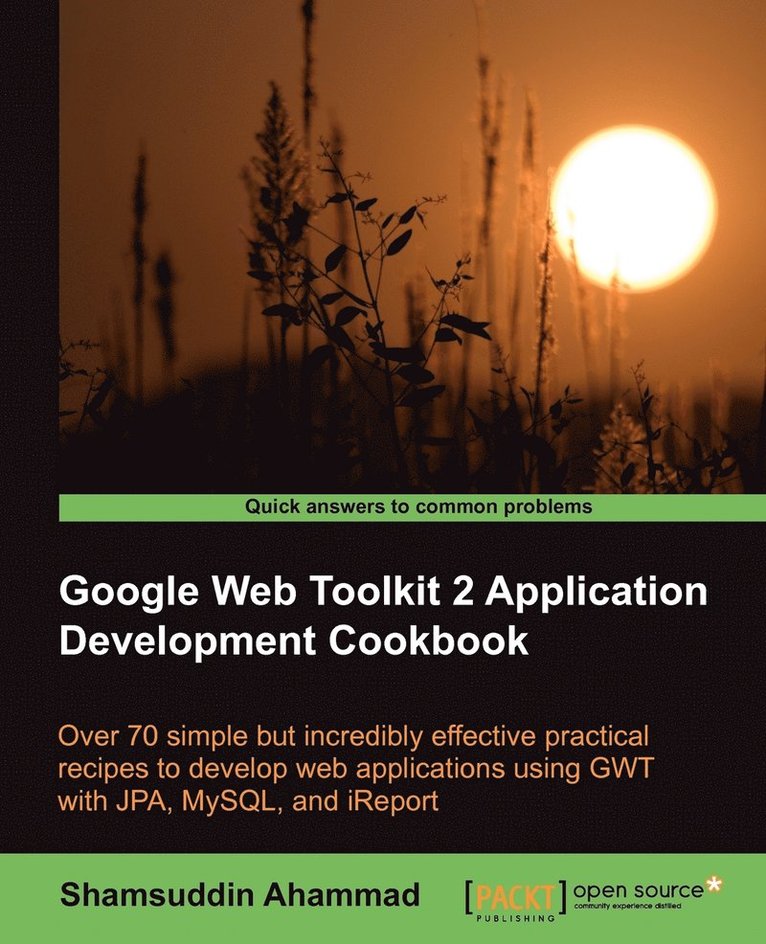Select the 'Quick answers to common problems' banner
Screen dimensions: 766x944
(x=417, y=507)
